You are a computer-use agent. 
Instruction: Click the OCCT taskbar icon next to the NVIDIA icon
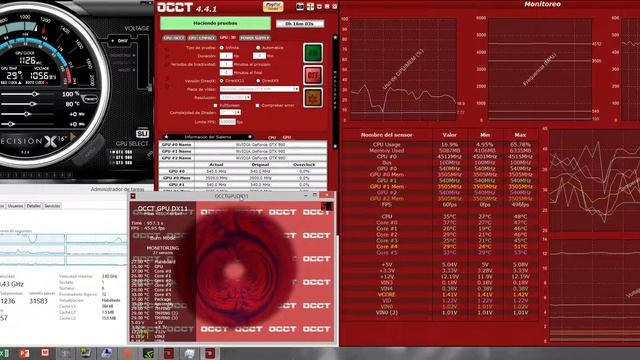(169, 353)
